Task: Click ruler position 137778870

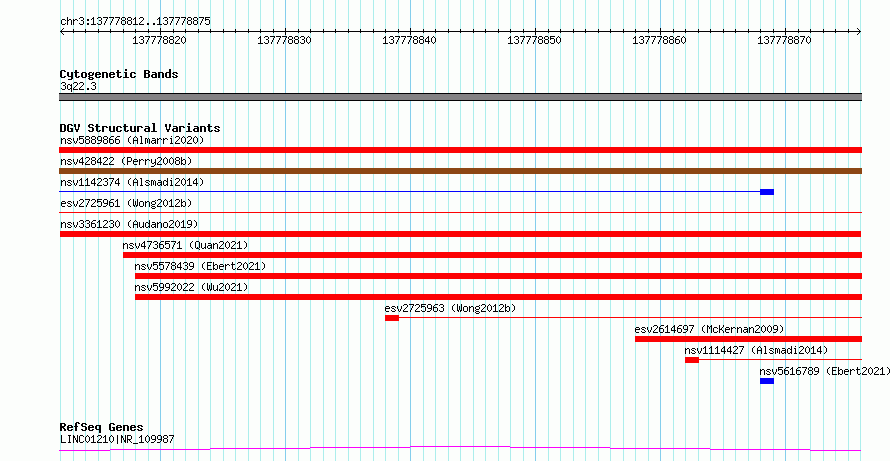Action: click(785, 40)
